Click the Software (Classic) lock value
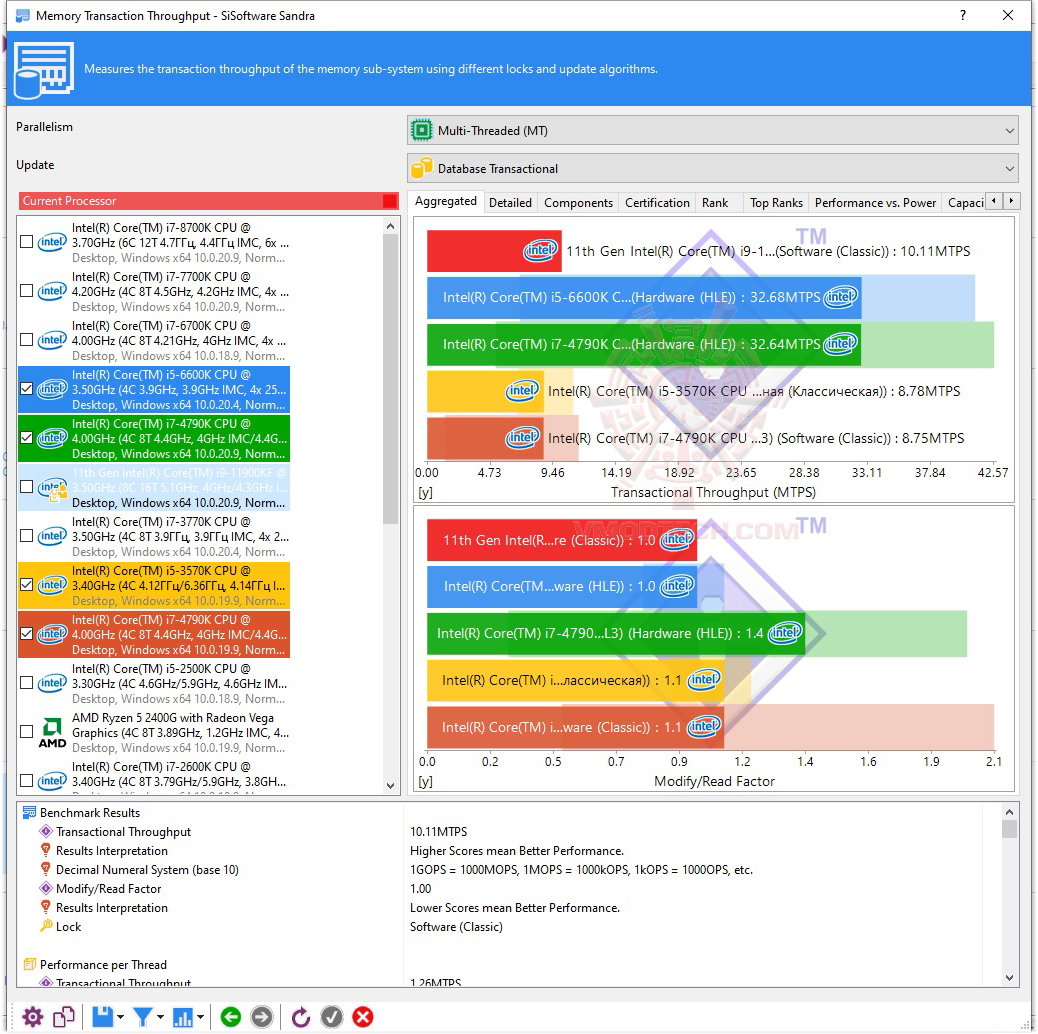 pos(456,927)
